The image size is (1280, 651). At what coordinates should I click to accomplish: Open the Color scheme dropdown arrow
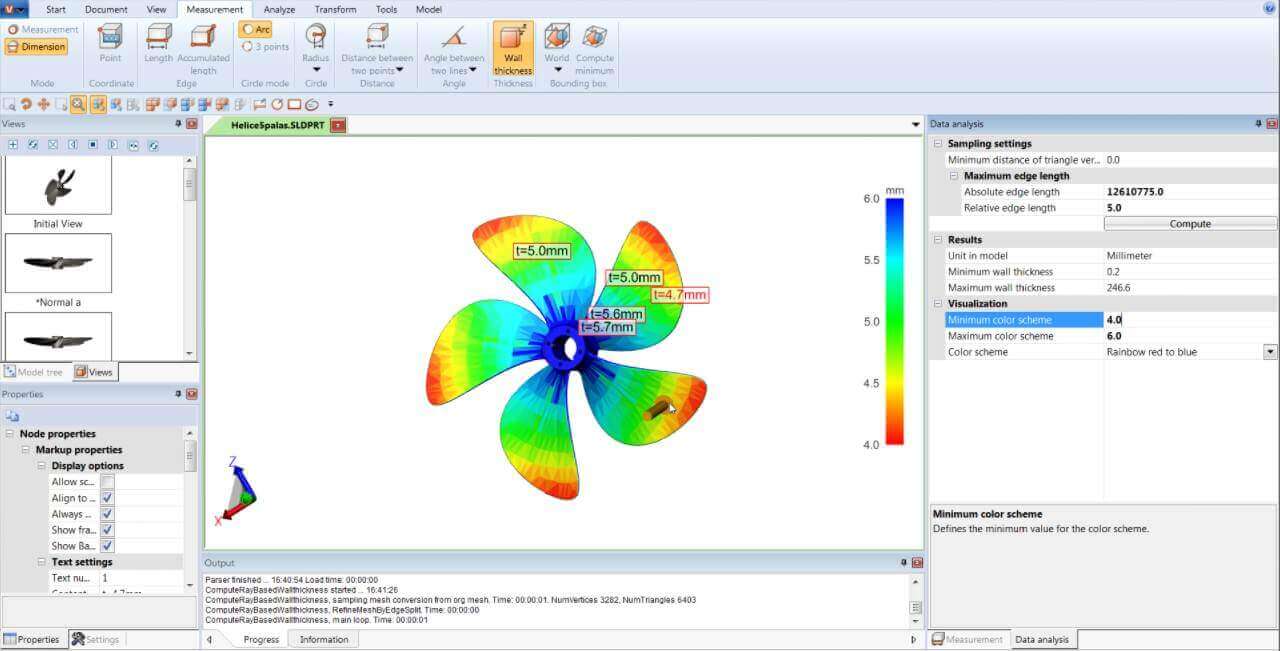point(1270,352)
